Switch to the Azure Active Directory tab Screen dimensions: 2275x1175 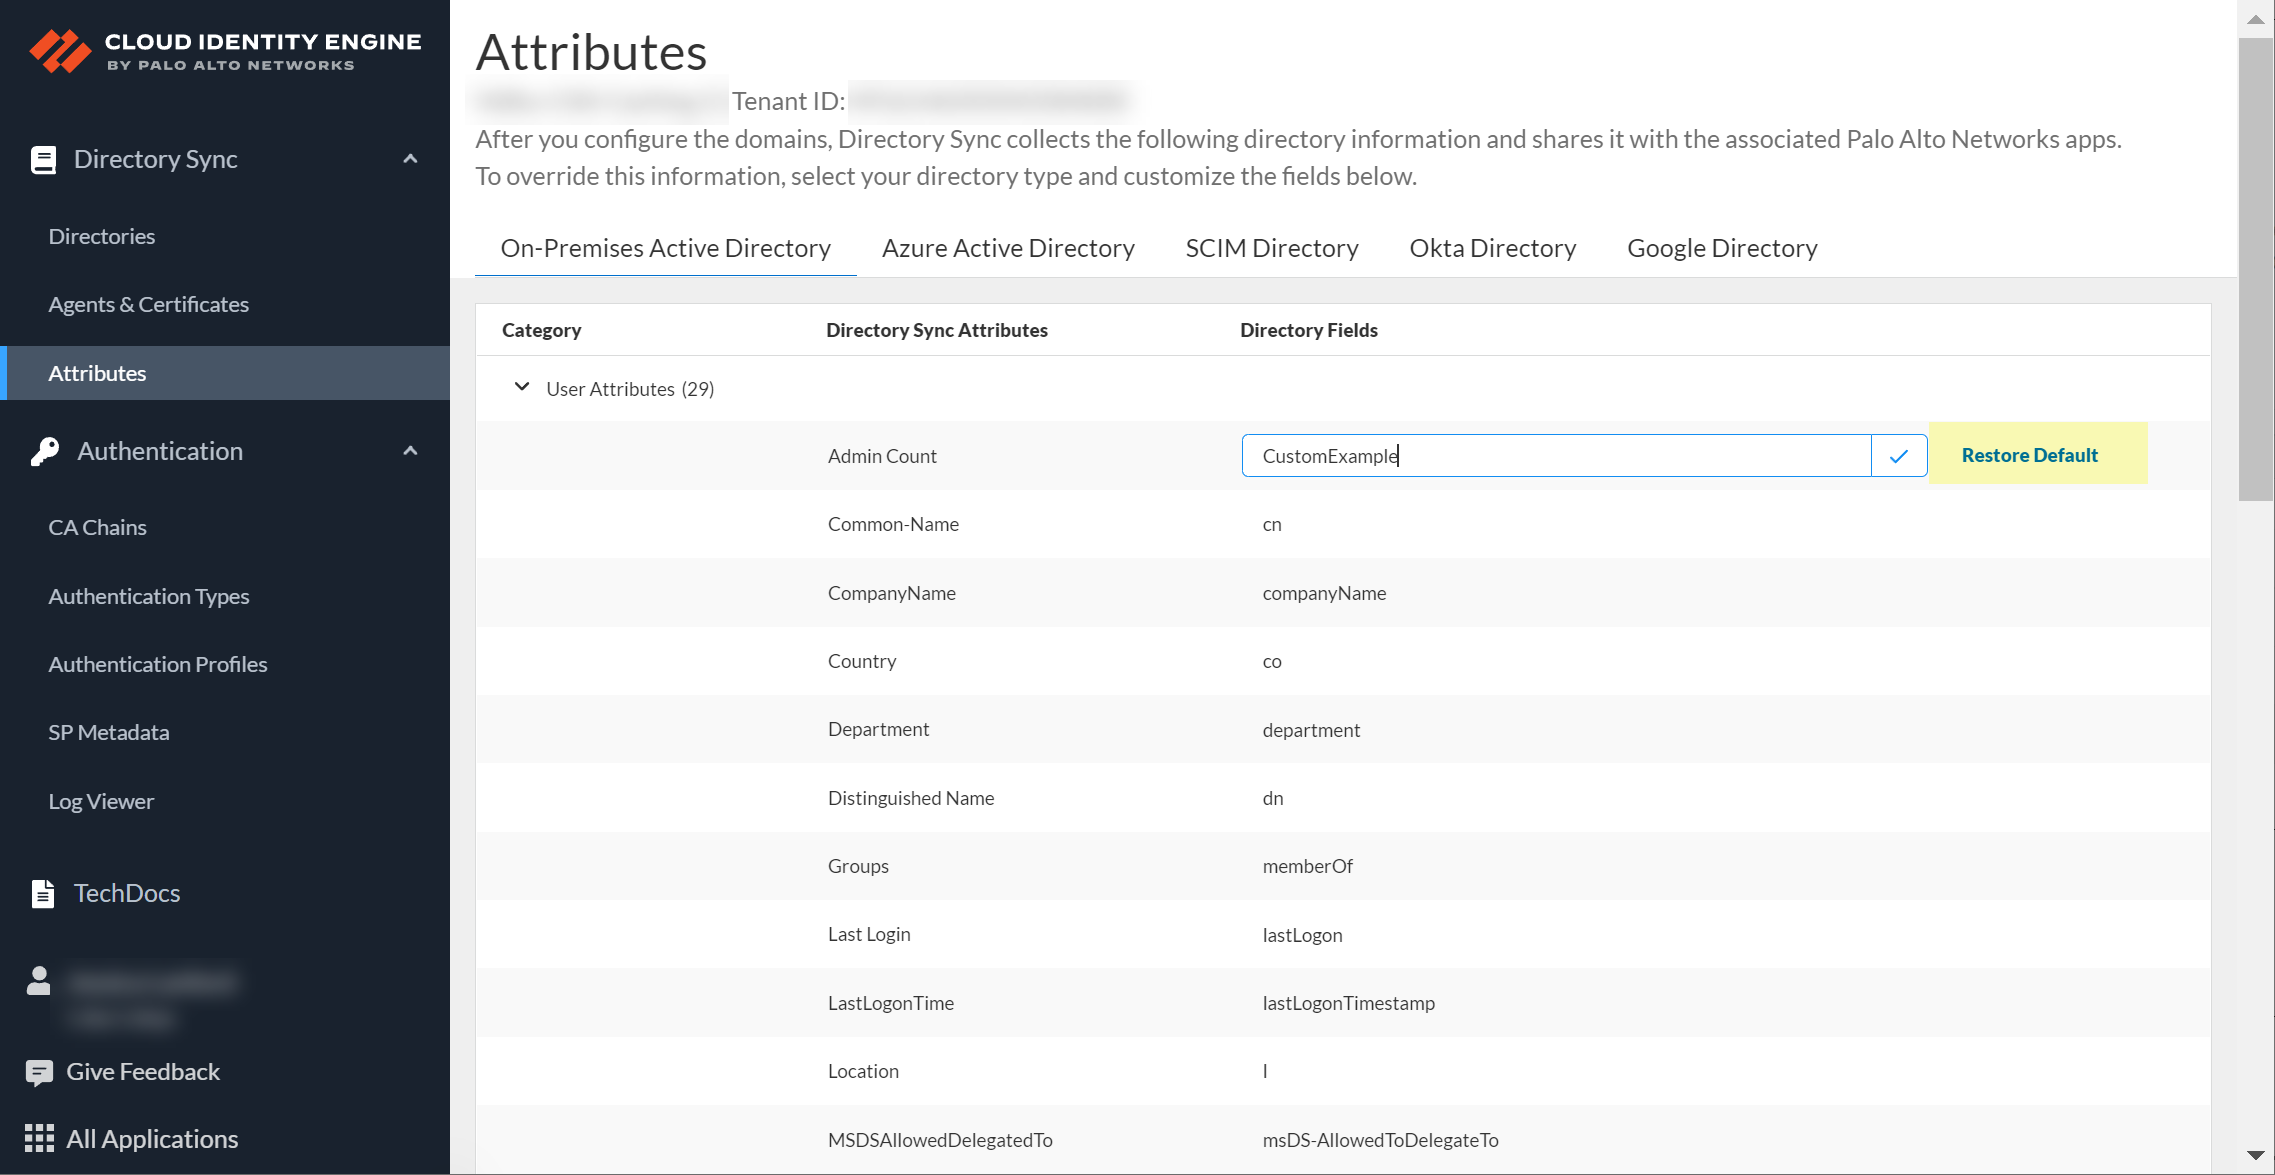coord(1007,248)
